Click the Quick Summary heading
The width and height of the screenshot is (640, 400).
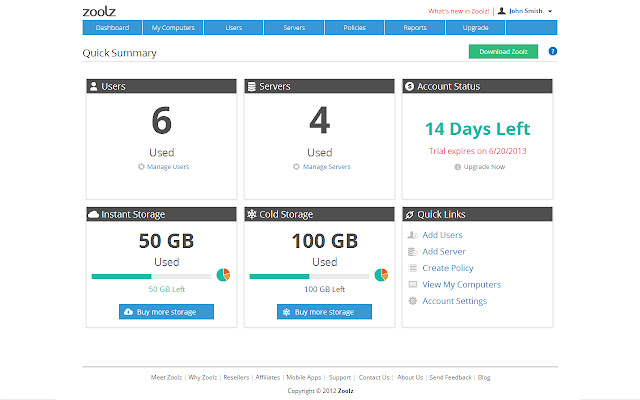click(120, 53)
